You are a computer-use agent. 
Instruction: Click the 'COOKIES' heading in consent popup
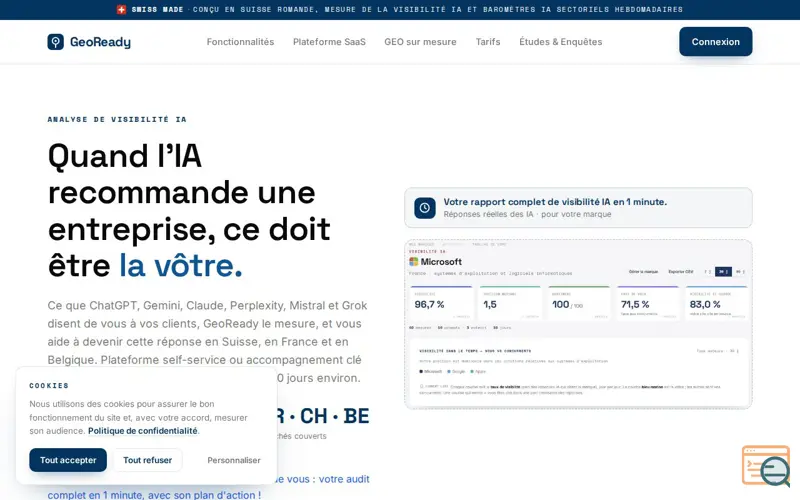(49, 386)
